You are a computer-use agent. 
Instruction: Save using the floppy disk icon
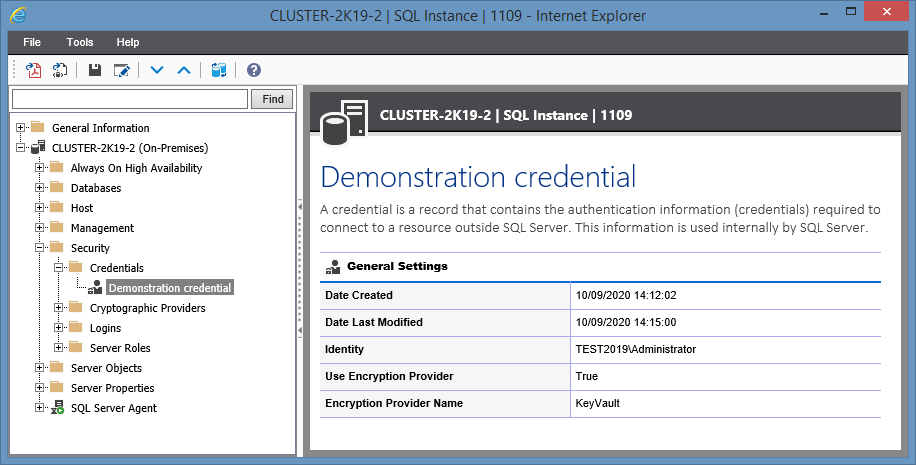coord(95,70)
